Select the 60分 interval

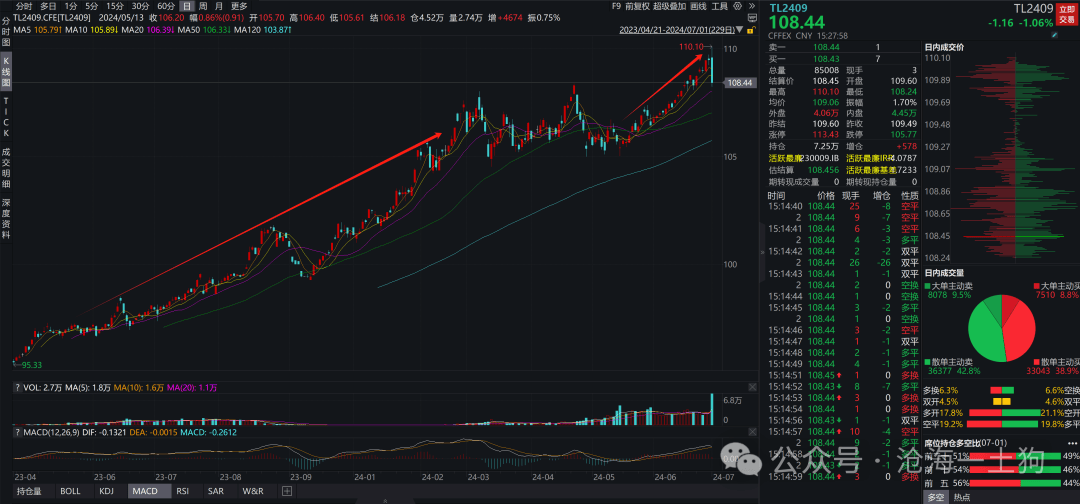pyautogui.click(x=166, y=6)
